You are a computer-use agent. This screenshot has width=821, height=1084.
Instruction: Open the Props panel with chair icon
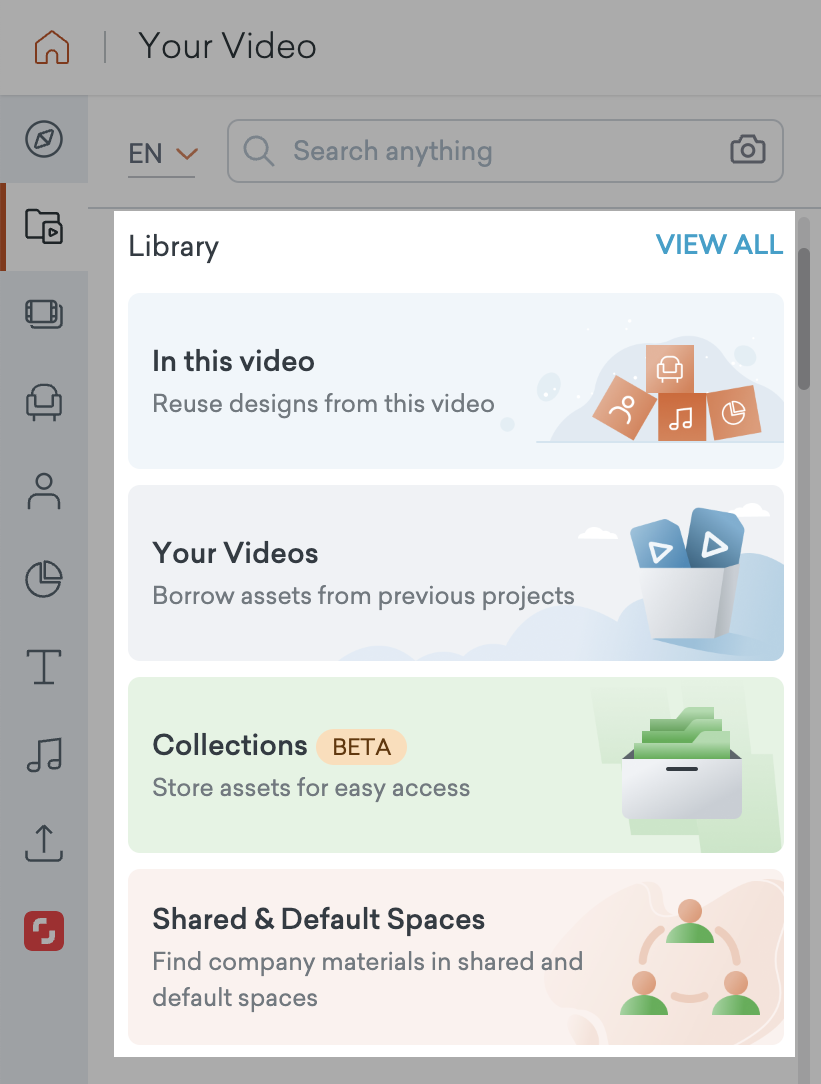tap(44, 403)
